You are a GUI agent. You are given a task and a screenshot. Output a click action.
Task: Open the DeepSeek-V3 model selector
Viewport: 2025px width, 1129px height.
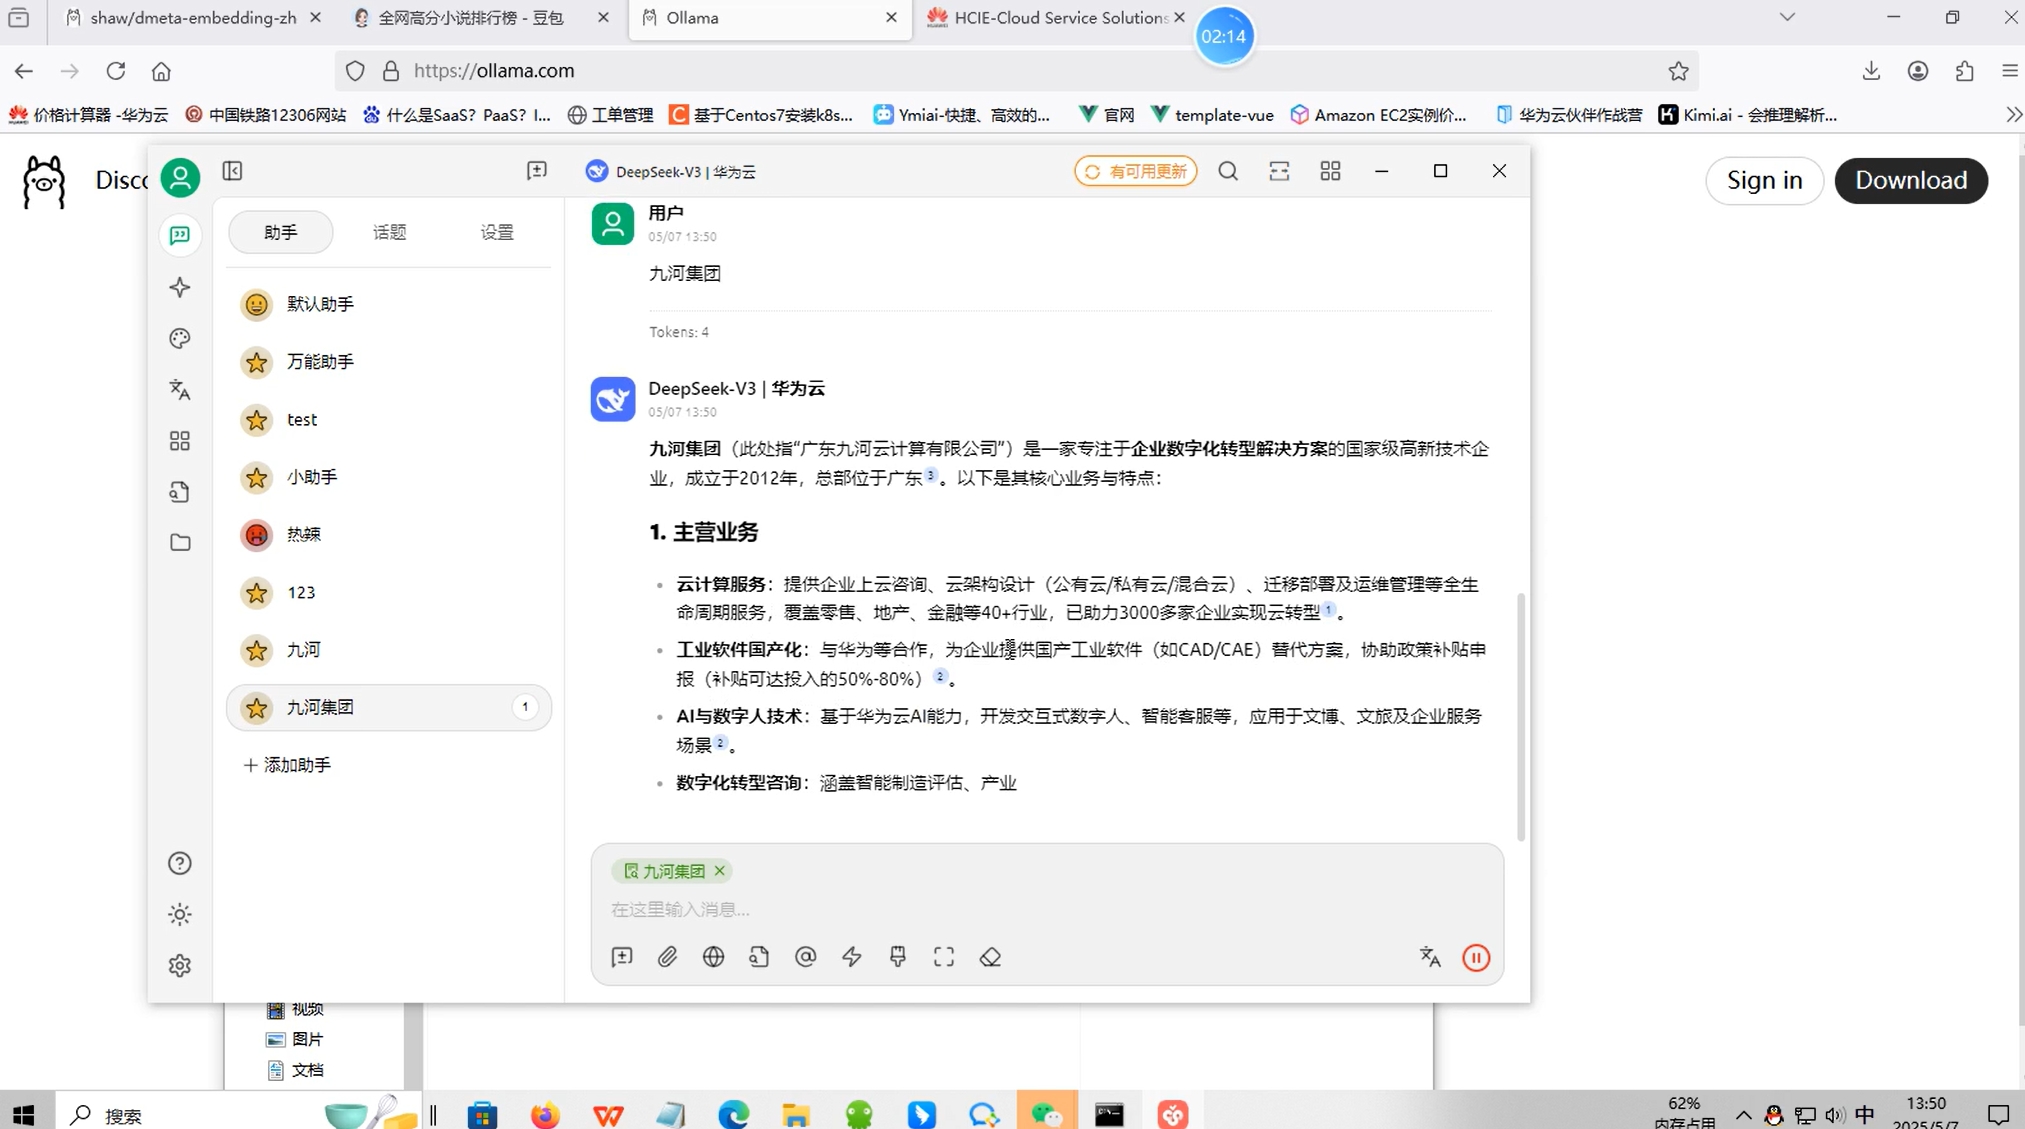click(671, 172)
